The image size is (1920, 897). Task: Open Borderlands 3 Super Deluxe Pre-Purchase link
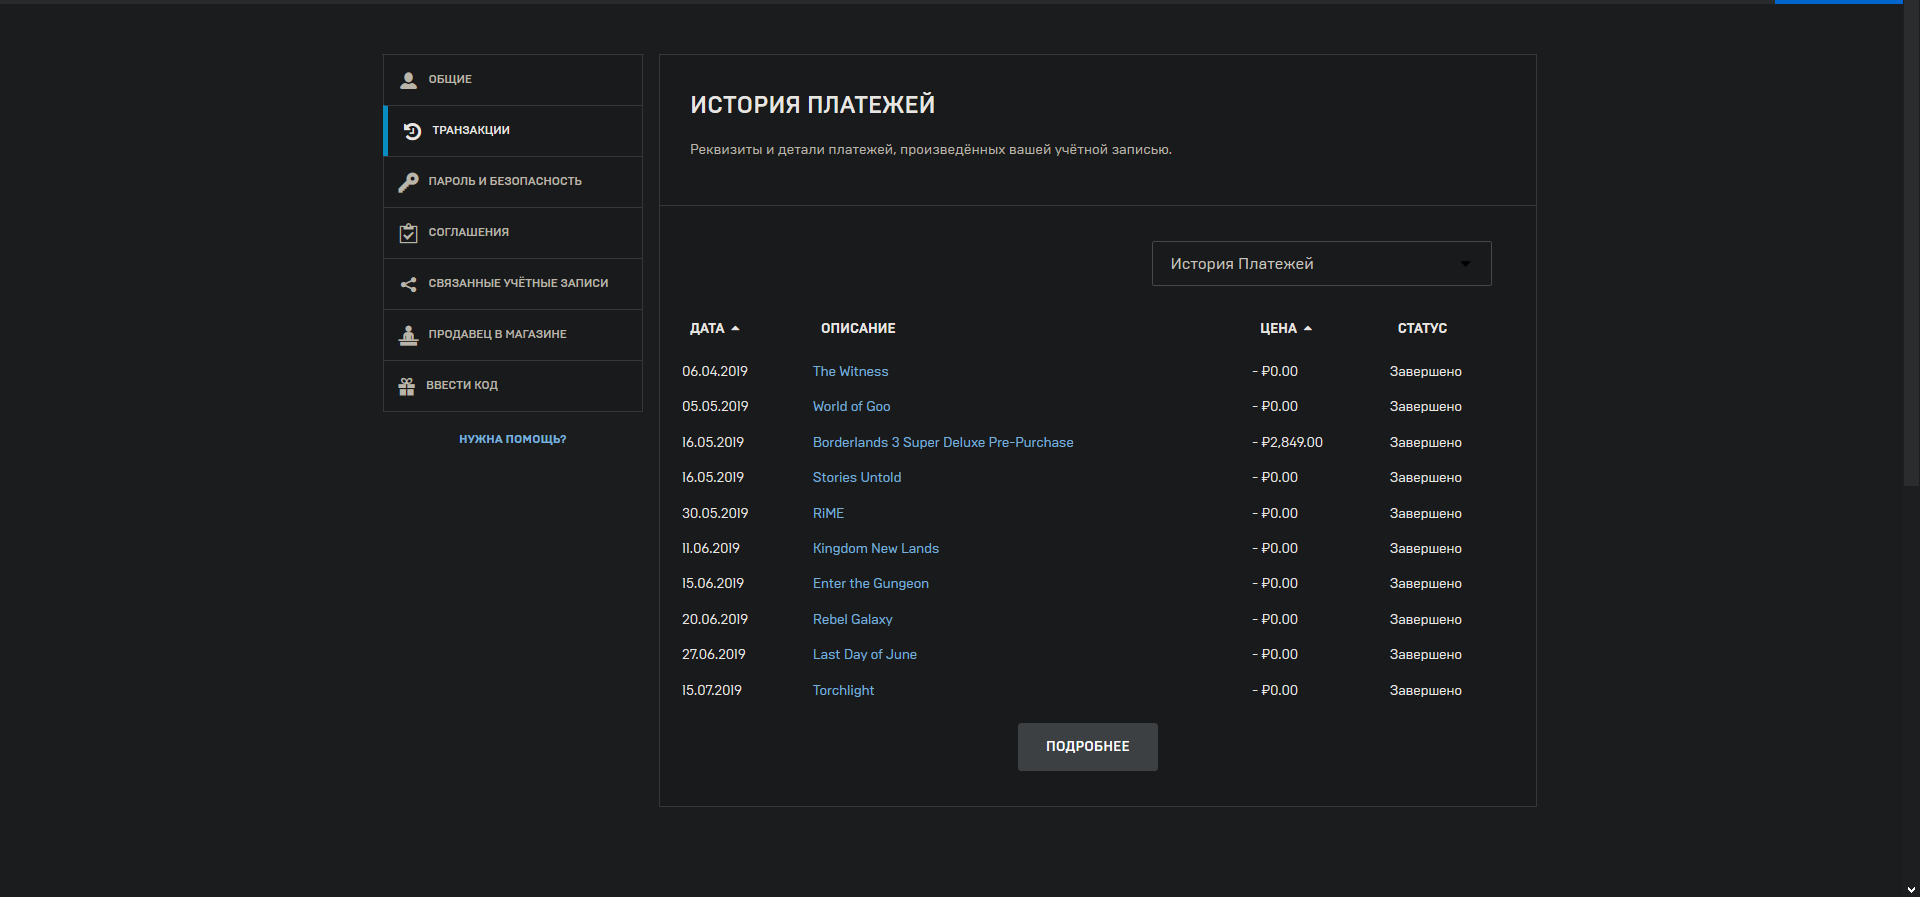click(942, 442)
